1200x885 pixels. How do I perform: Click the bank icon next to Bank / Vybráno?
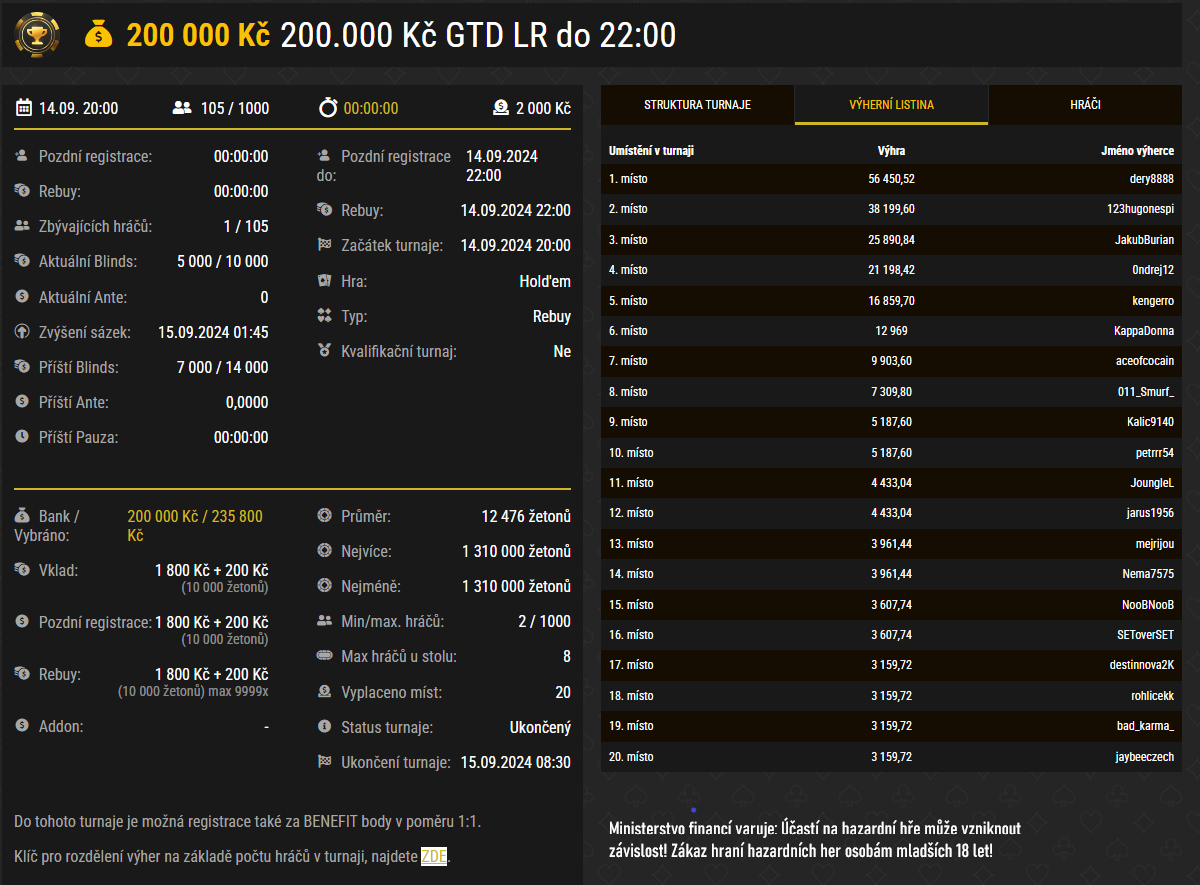tap(20, 516)
